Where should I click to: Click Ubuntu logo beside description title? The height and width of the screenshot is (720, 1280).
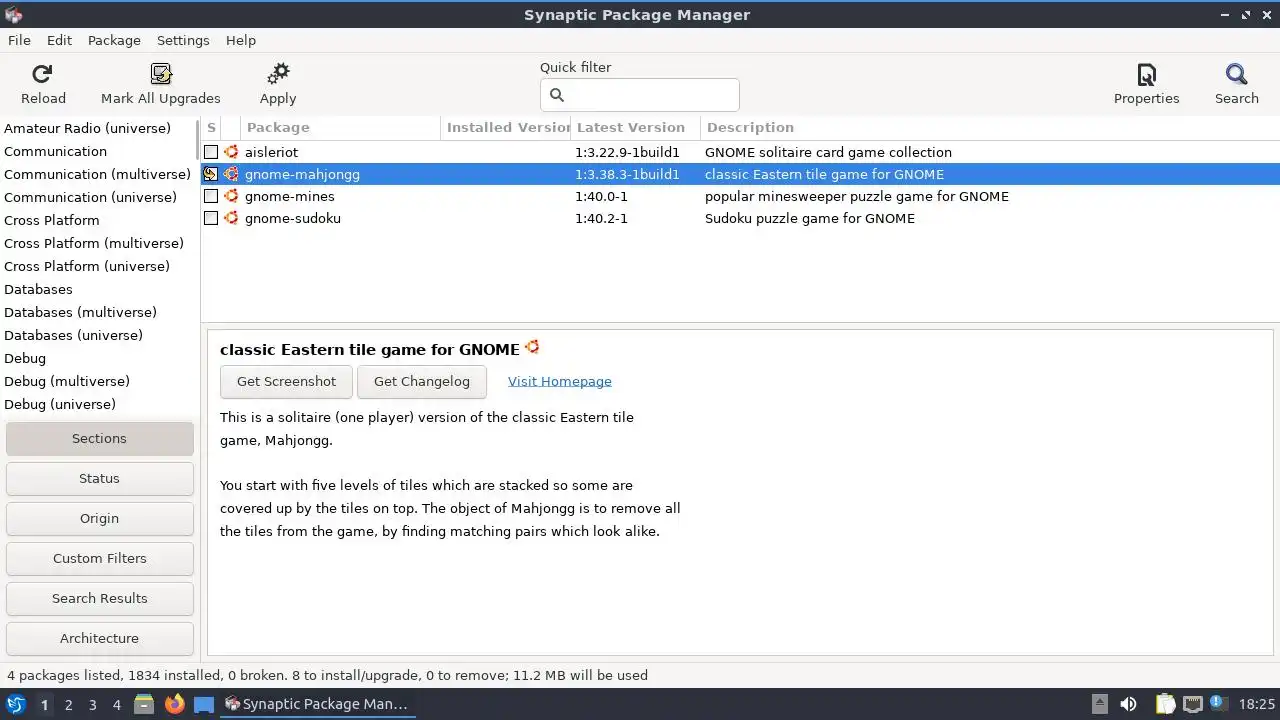532,347
